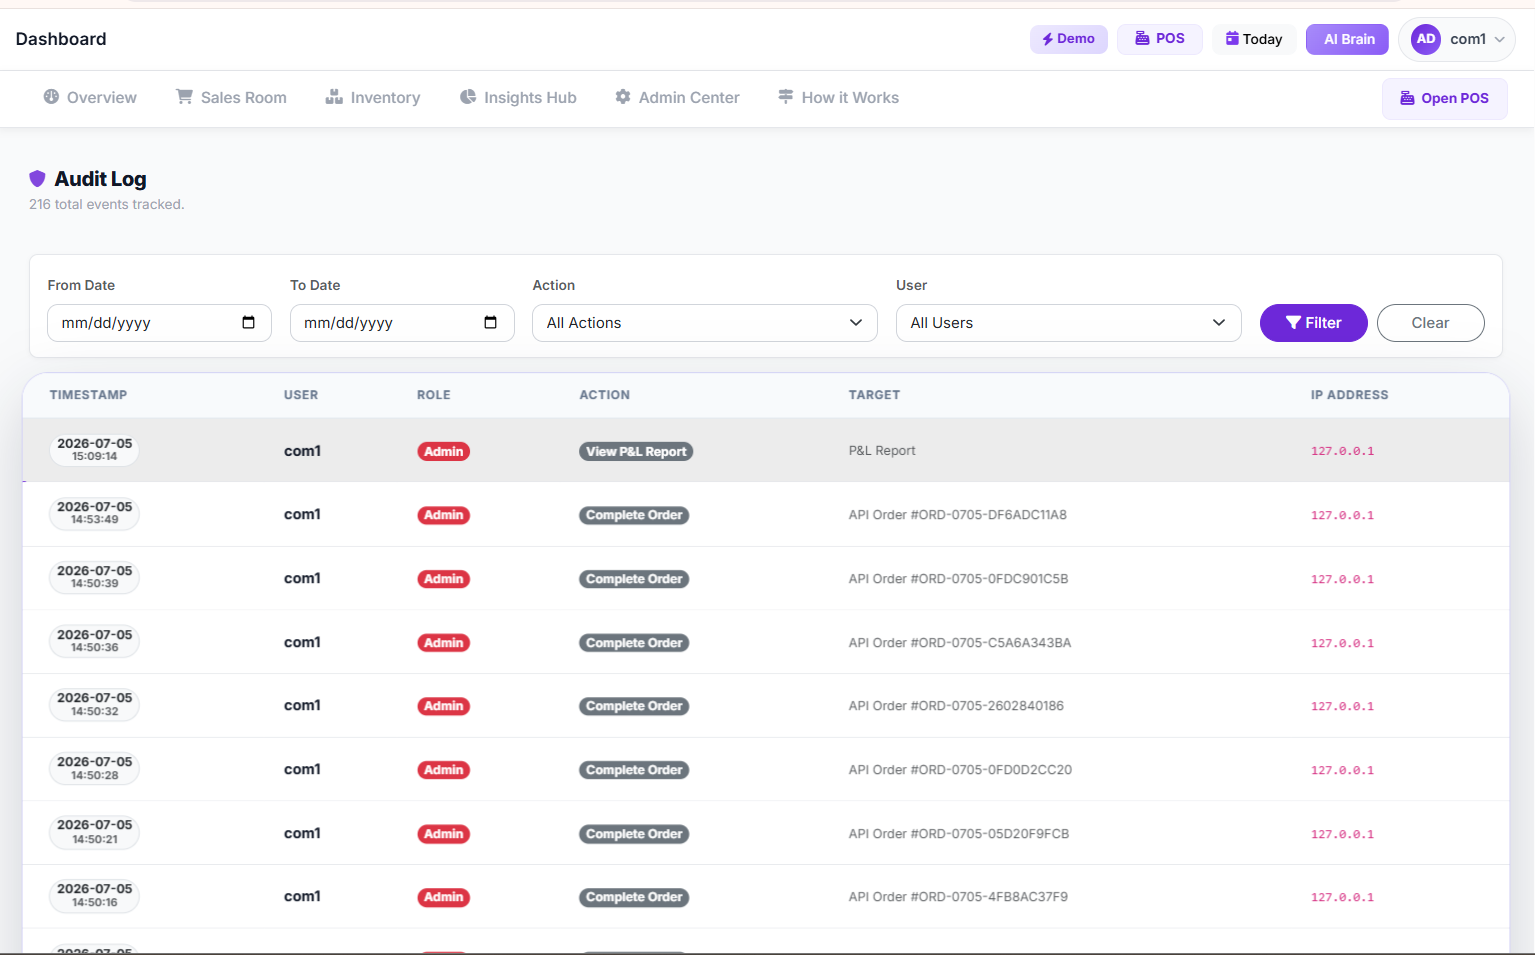This screenshot has height=955, width=1535.
Task: Click the Open POS button
Action: click(1445, 98)
